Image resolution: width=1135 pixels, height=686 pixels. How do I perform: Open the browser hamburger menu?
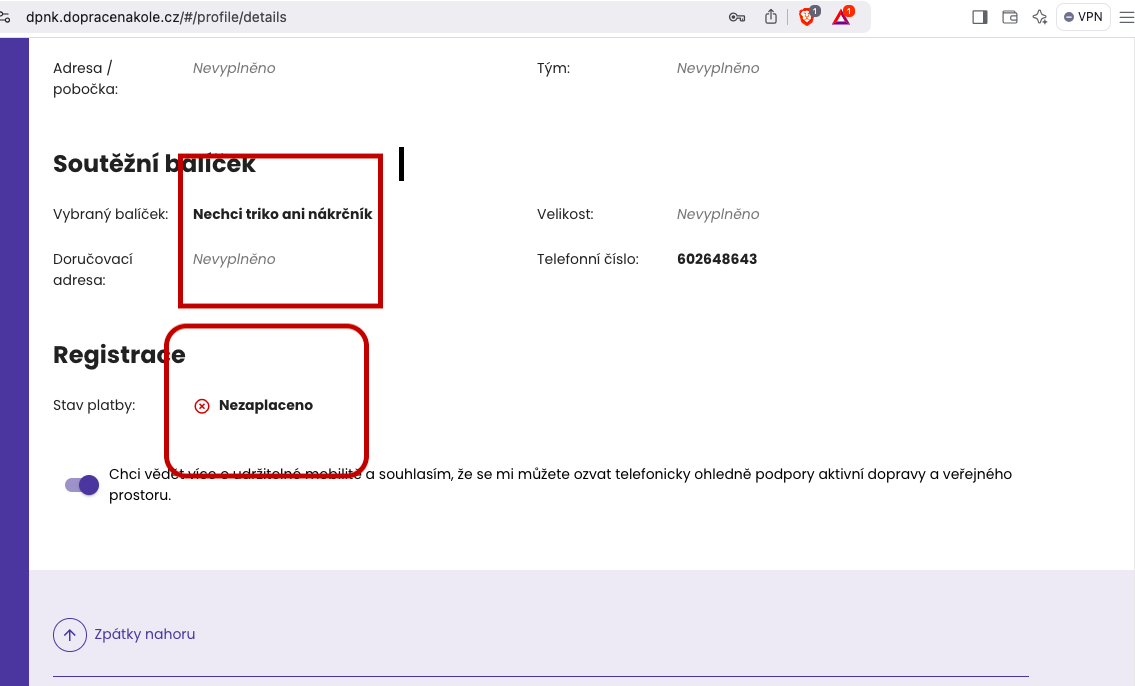tap(1125, 17)
